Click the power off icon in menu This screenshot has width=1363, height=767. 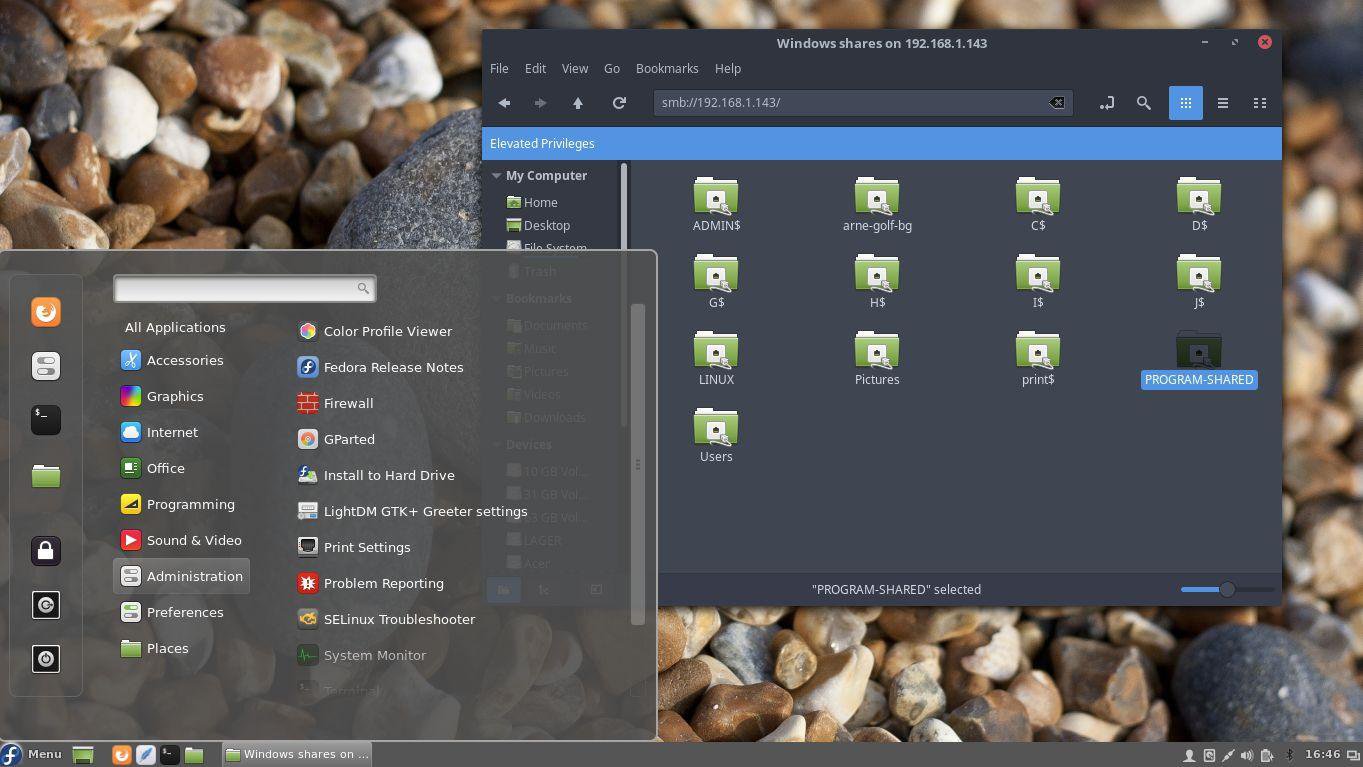(x=46, y=658)
